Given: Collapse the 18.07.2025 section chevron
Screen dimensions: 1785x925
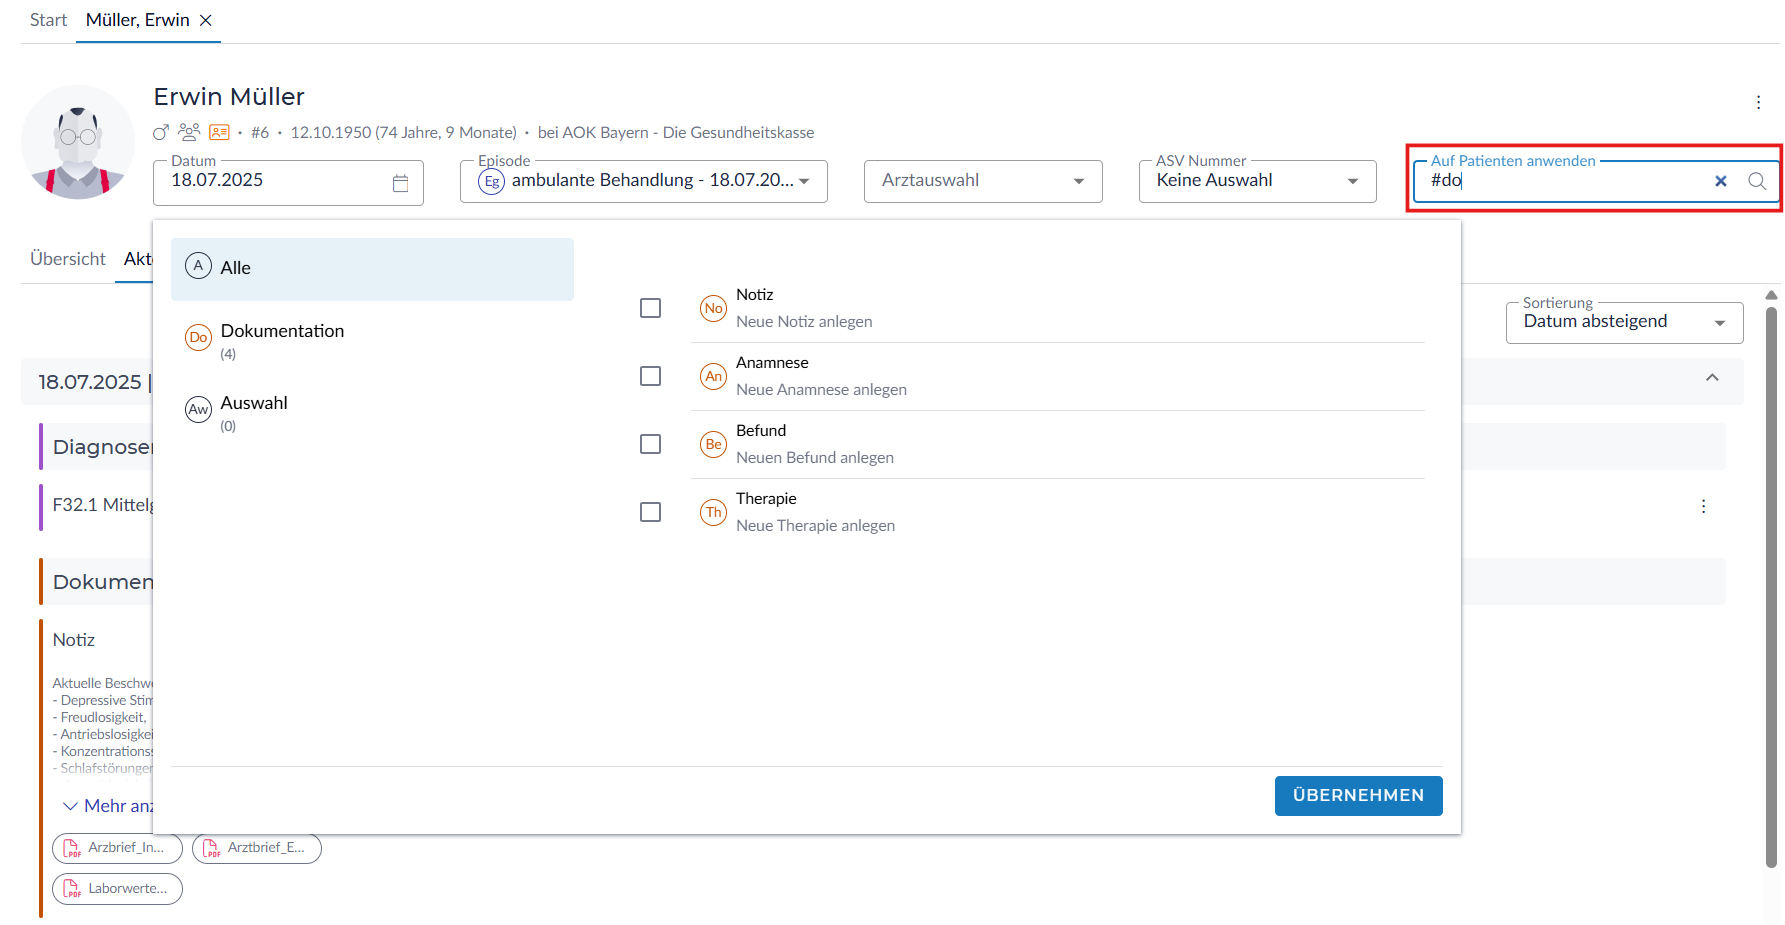Looking at the screenshot, I should coord(1711,378).
